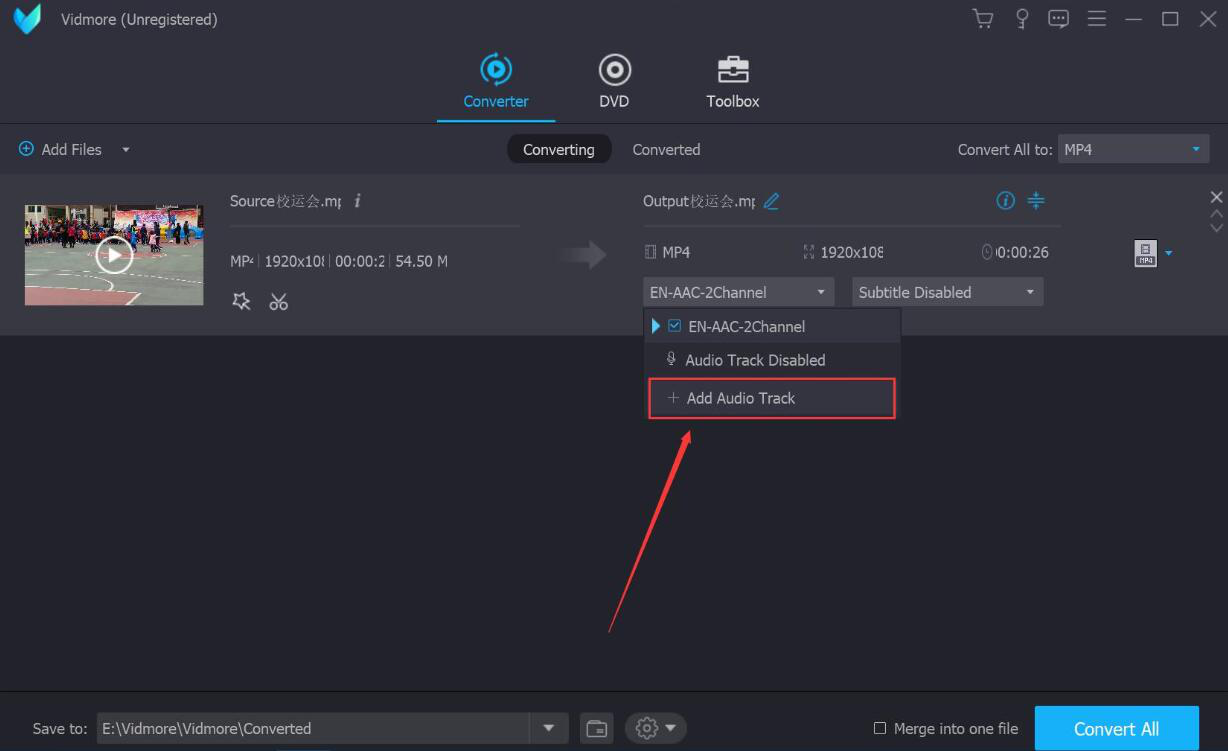Image resolution: width=1228 pixels, height=751 pixels.
Task: Open the hamburger menu icon
Action: pyautogui.click(x=1097, y=19)
